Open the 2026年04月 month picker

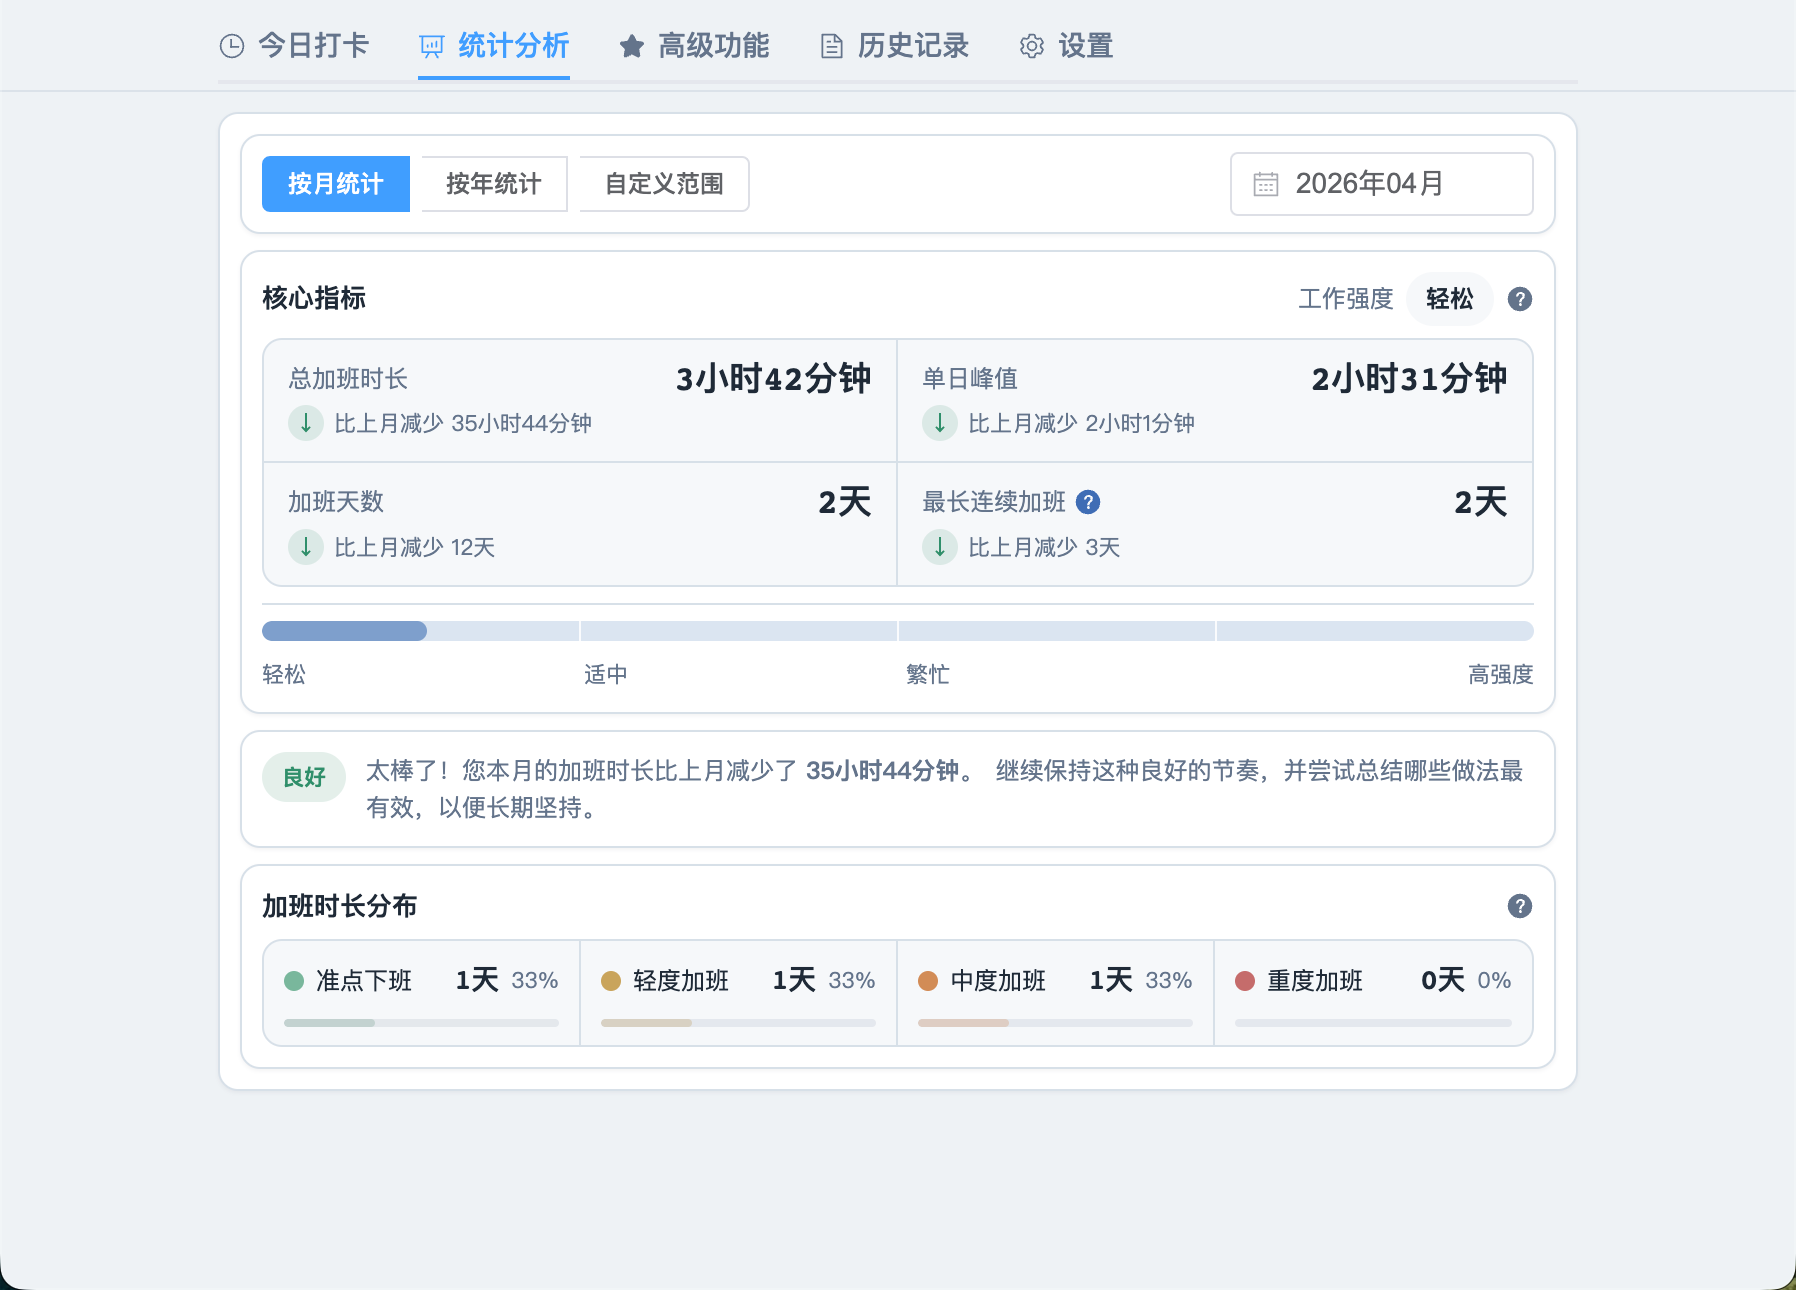pos(1381,184)
